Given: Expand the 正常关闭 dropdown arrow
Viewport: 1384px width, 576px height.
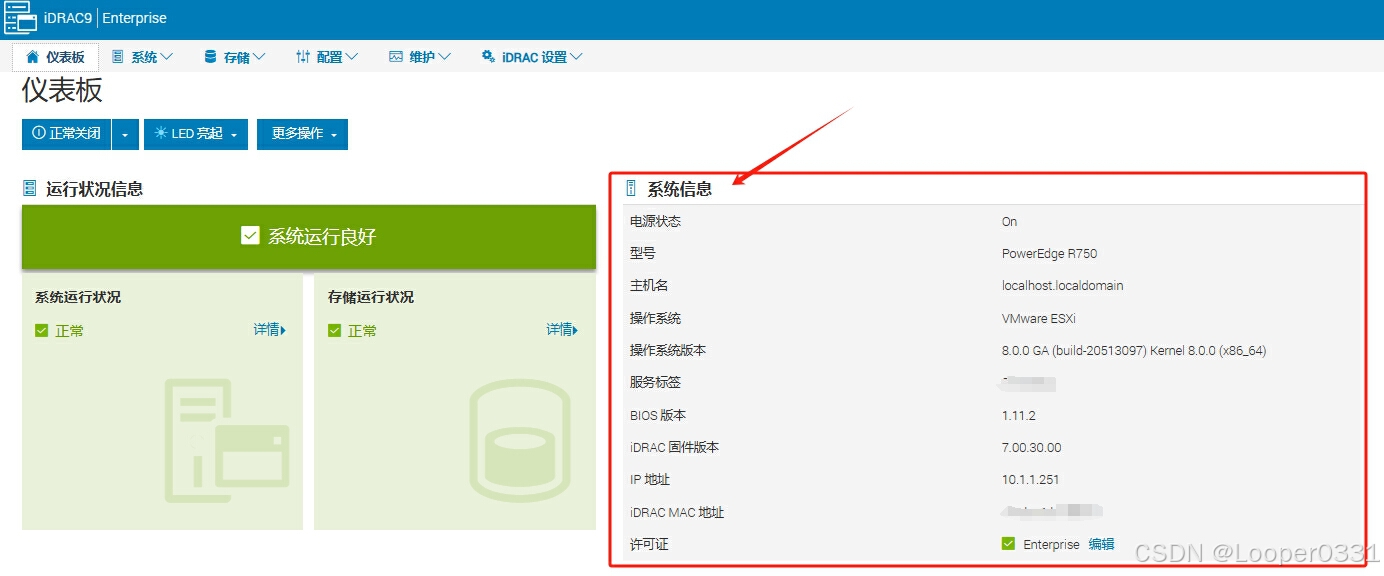Looking at the screenshot, I should click(x=125, y=134).
